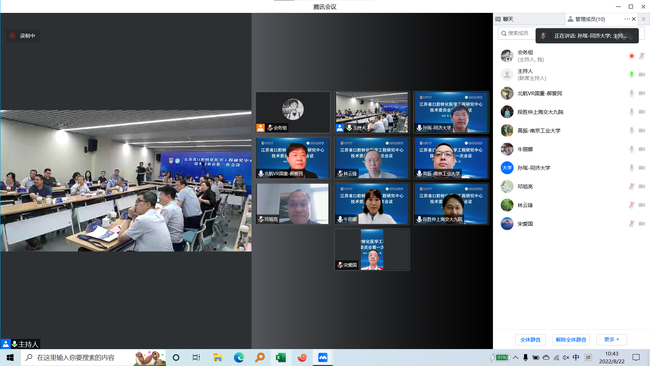
Task: Toggle microphone for 北航VR国重 participant in member list
Action: point(631,93)
